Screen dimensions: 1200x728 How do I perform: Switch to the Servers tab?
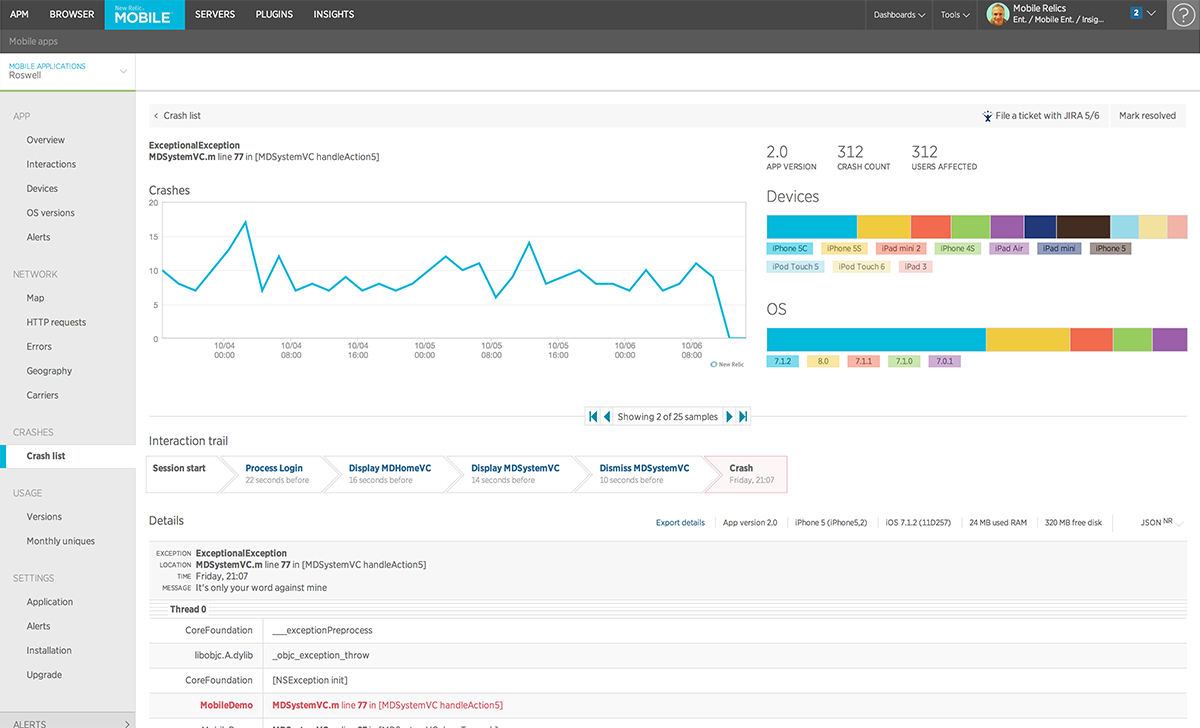215,14
